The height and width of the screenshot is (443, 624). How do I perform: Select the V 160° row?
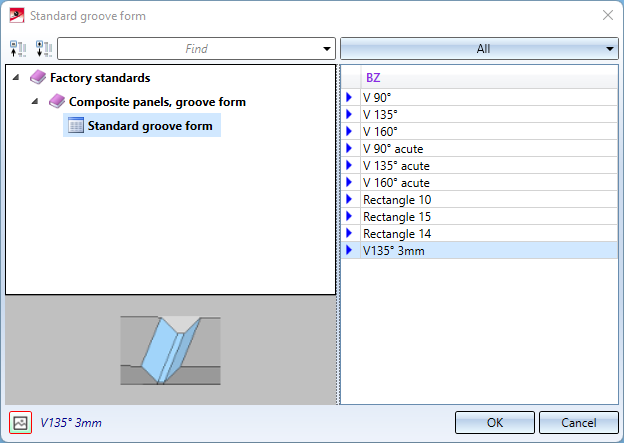tap(479, 131)
